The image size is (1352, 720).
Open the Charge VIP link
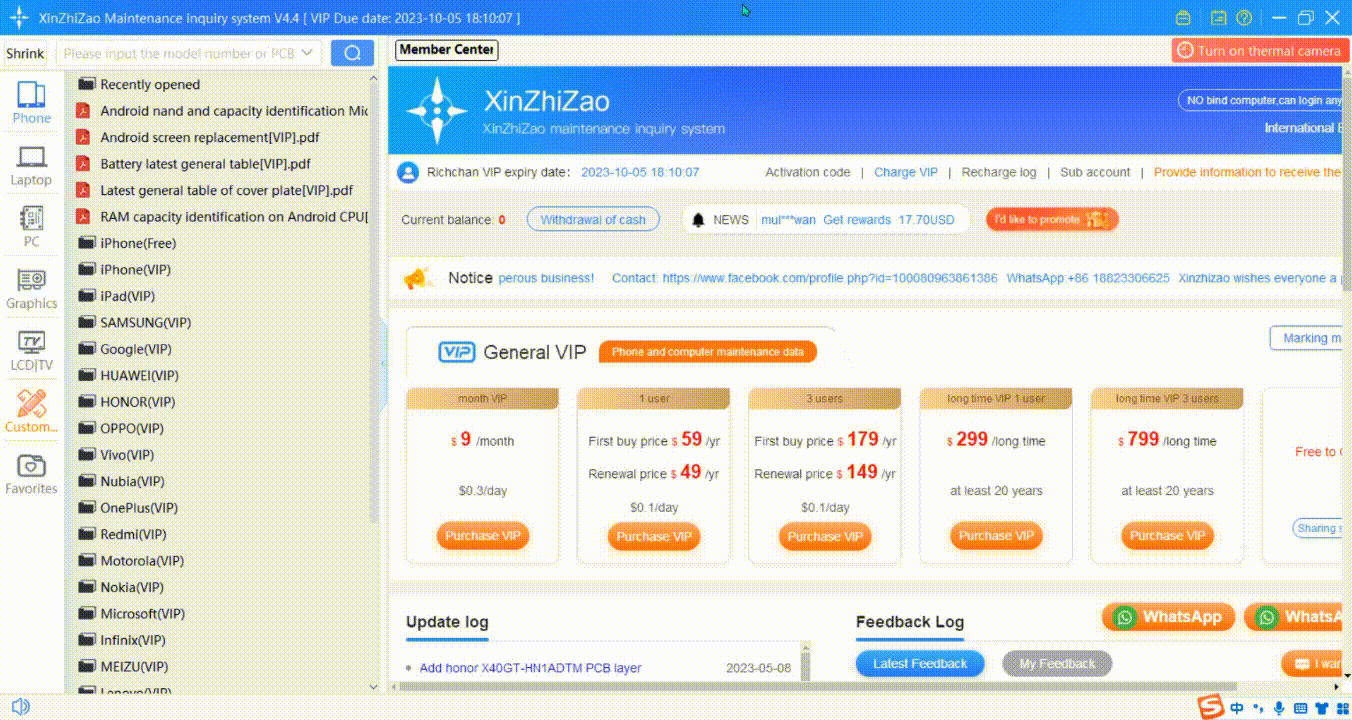click(x=905, y=172)
